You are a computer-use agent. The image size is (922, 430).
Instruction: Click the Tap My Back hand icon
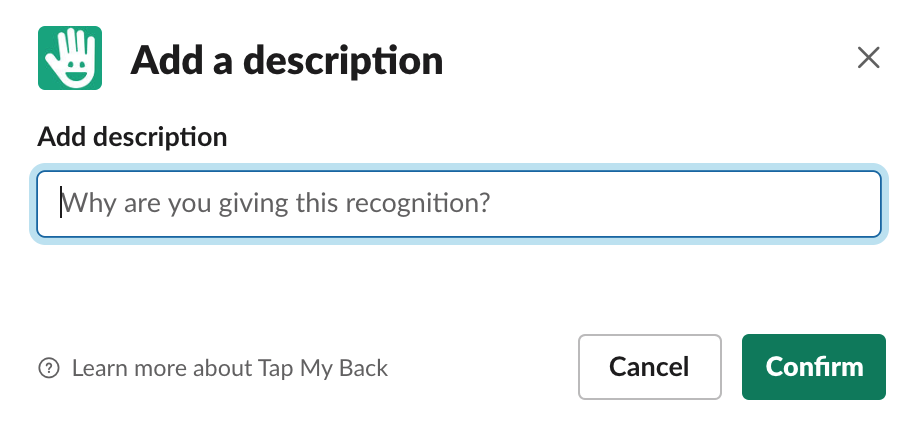70,58
